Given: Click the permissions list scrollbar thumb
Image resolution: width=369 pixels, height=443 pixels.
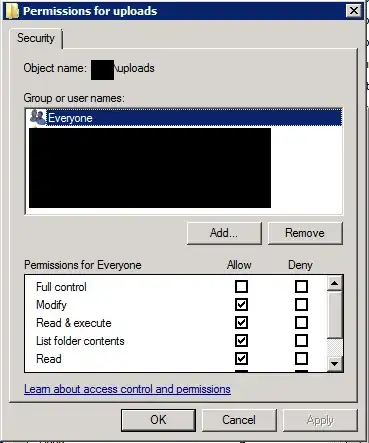Looking at the screenshot, I should pos(335,314).
